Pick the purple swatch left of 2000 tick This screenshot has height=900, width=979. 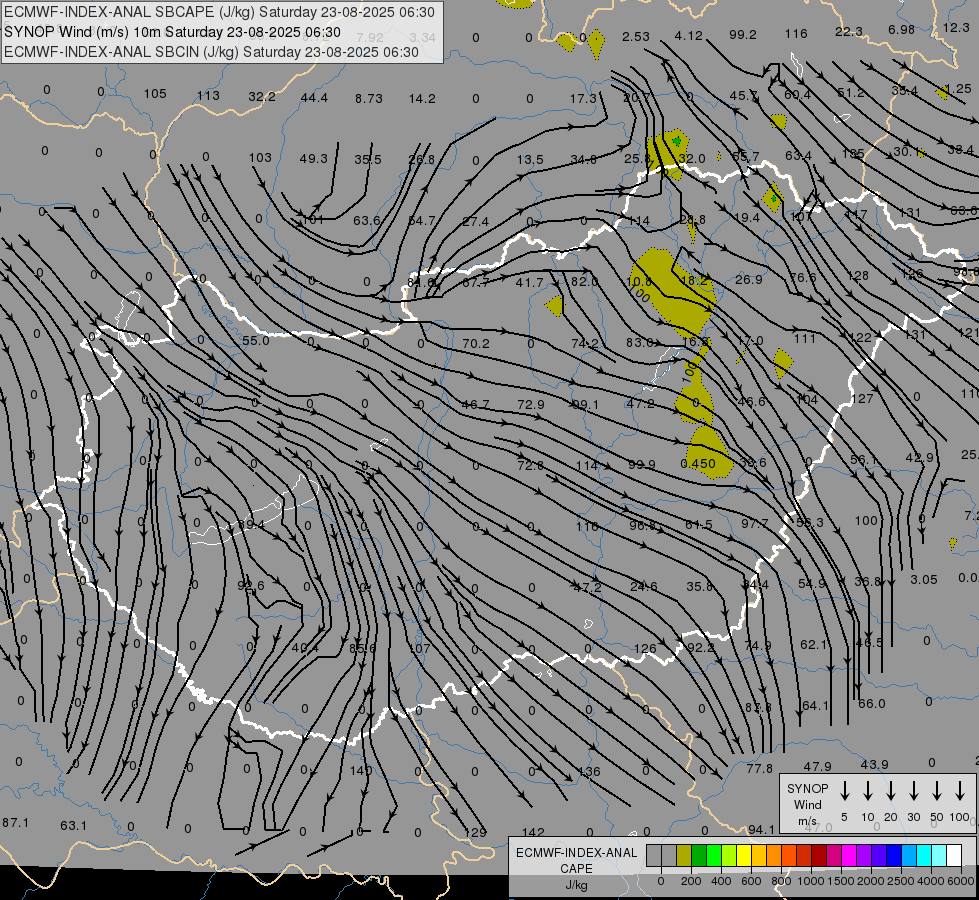pos(864,855)
